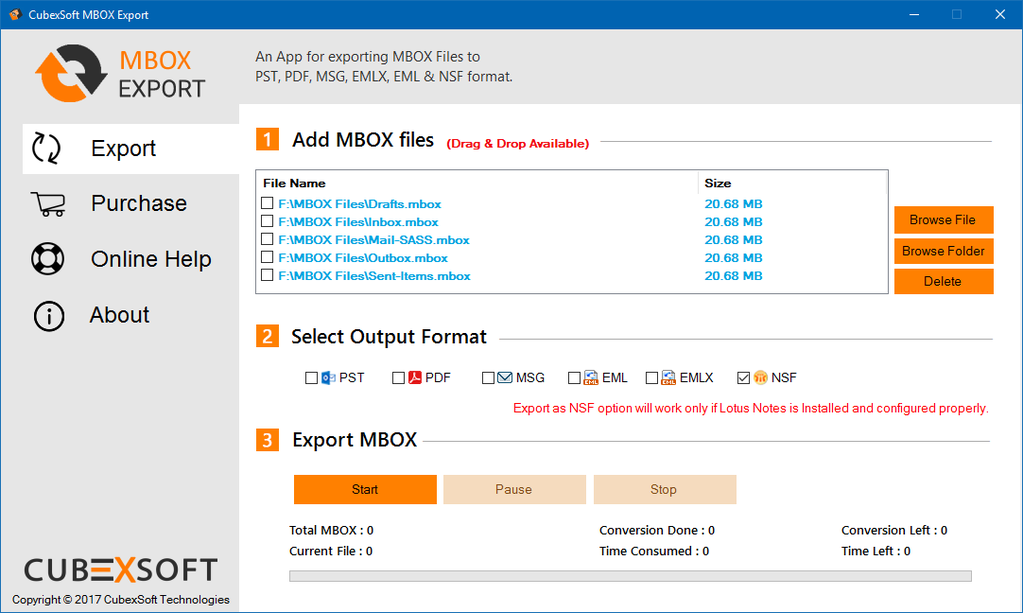This screenshot has width=1023, height=613.
Task: Click the Browse Folder button
Action: (943, 251)
